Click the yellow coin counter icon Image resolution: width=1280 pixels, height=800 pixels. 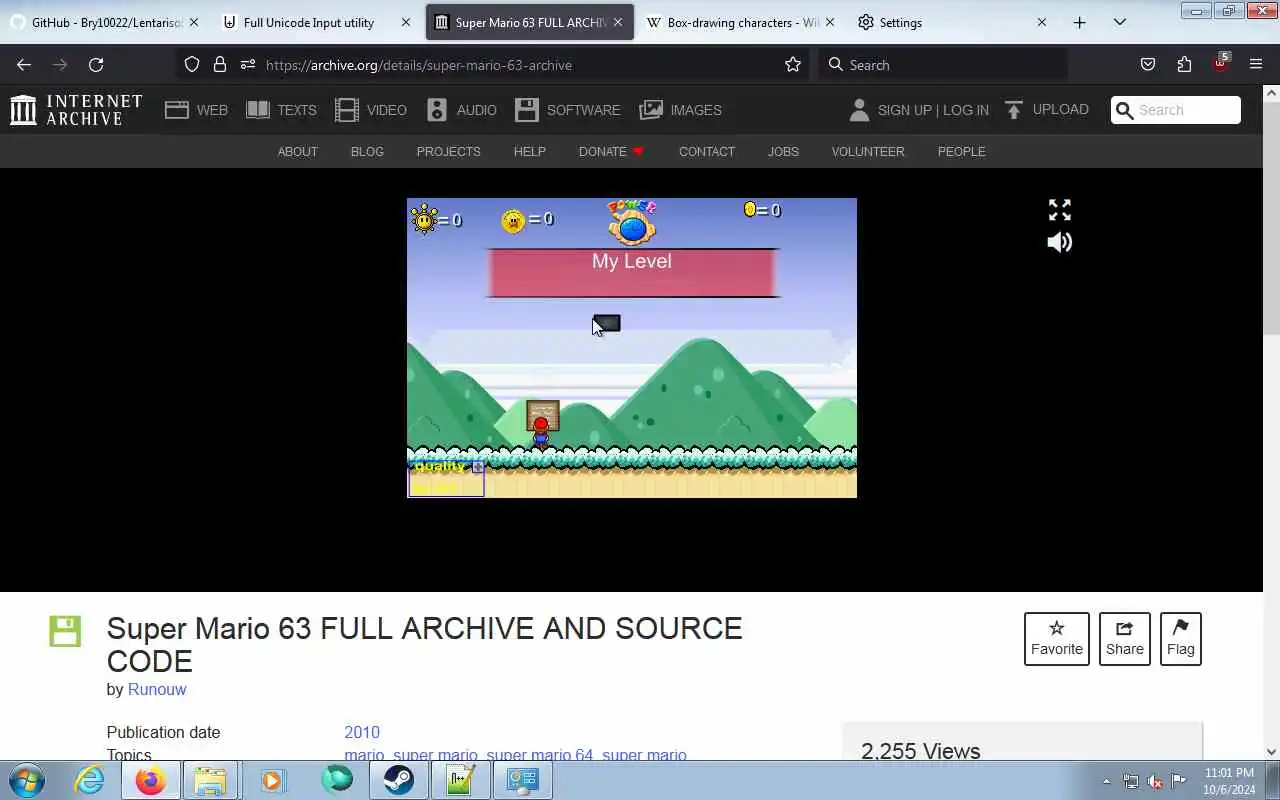(750, 209)
